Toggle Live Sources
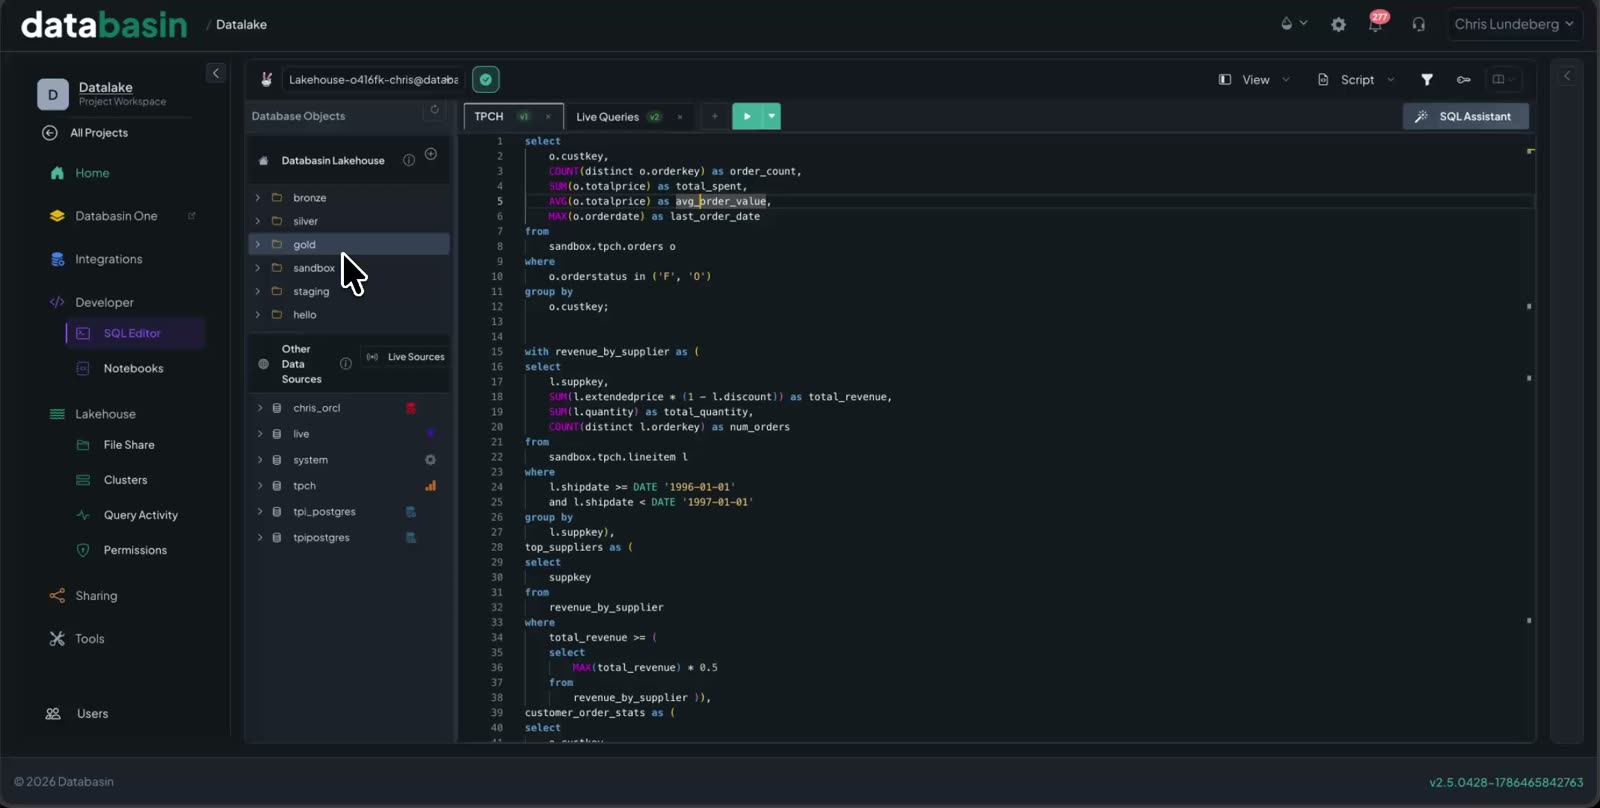1600x808 pixels. click(405, 357)
